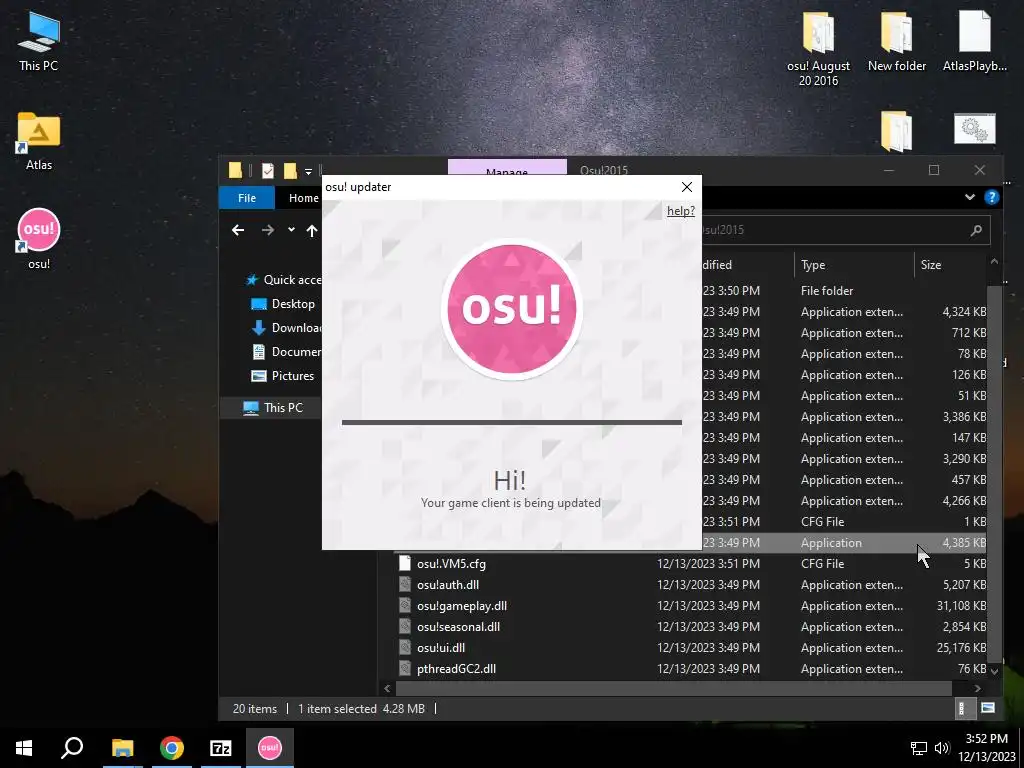The height and width of the screenshot is (768, 1024).
Task: Click the File folder type cell
Action: point(827,291)
